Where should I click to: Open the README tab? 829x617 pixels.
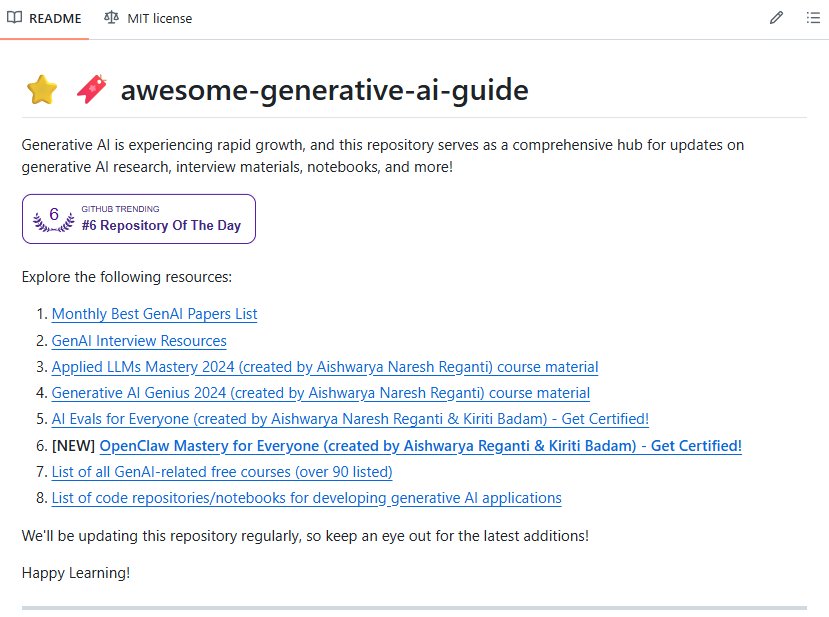(x=44, y=19)
